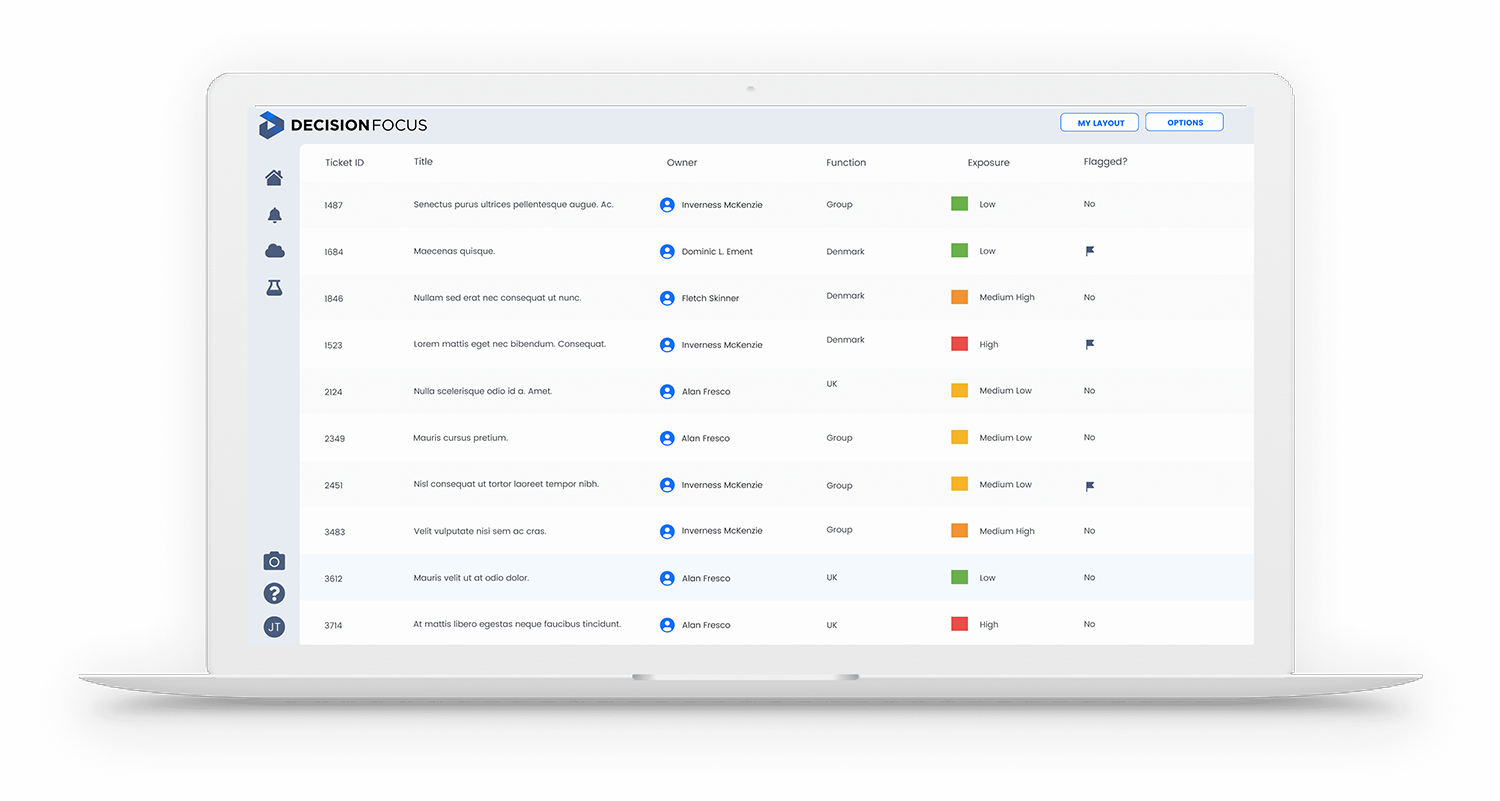Open 'Lorem mattis eget nec bibendum' title
Image resolution: width=1500 pixels, height=801 pixels.
pos(509,344)
